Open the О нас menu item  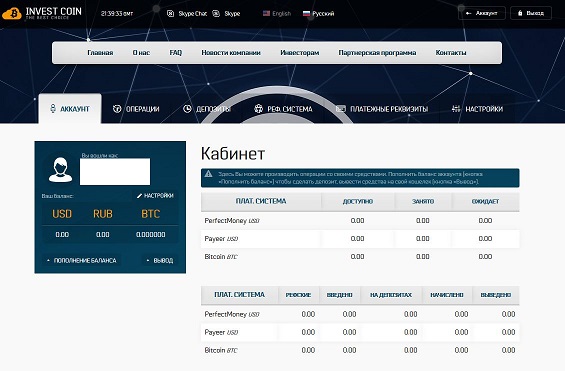coord(141,53)
